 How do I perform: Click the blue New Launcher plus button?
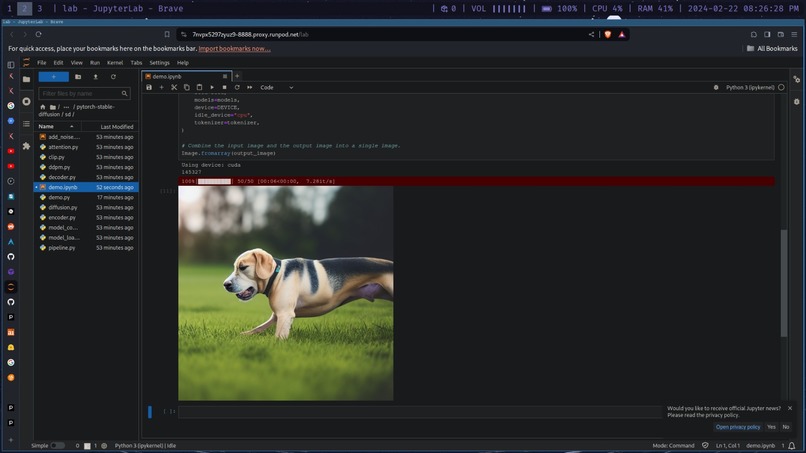(53, 77)
